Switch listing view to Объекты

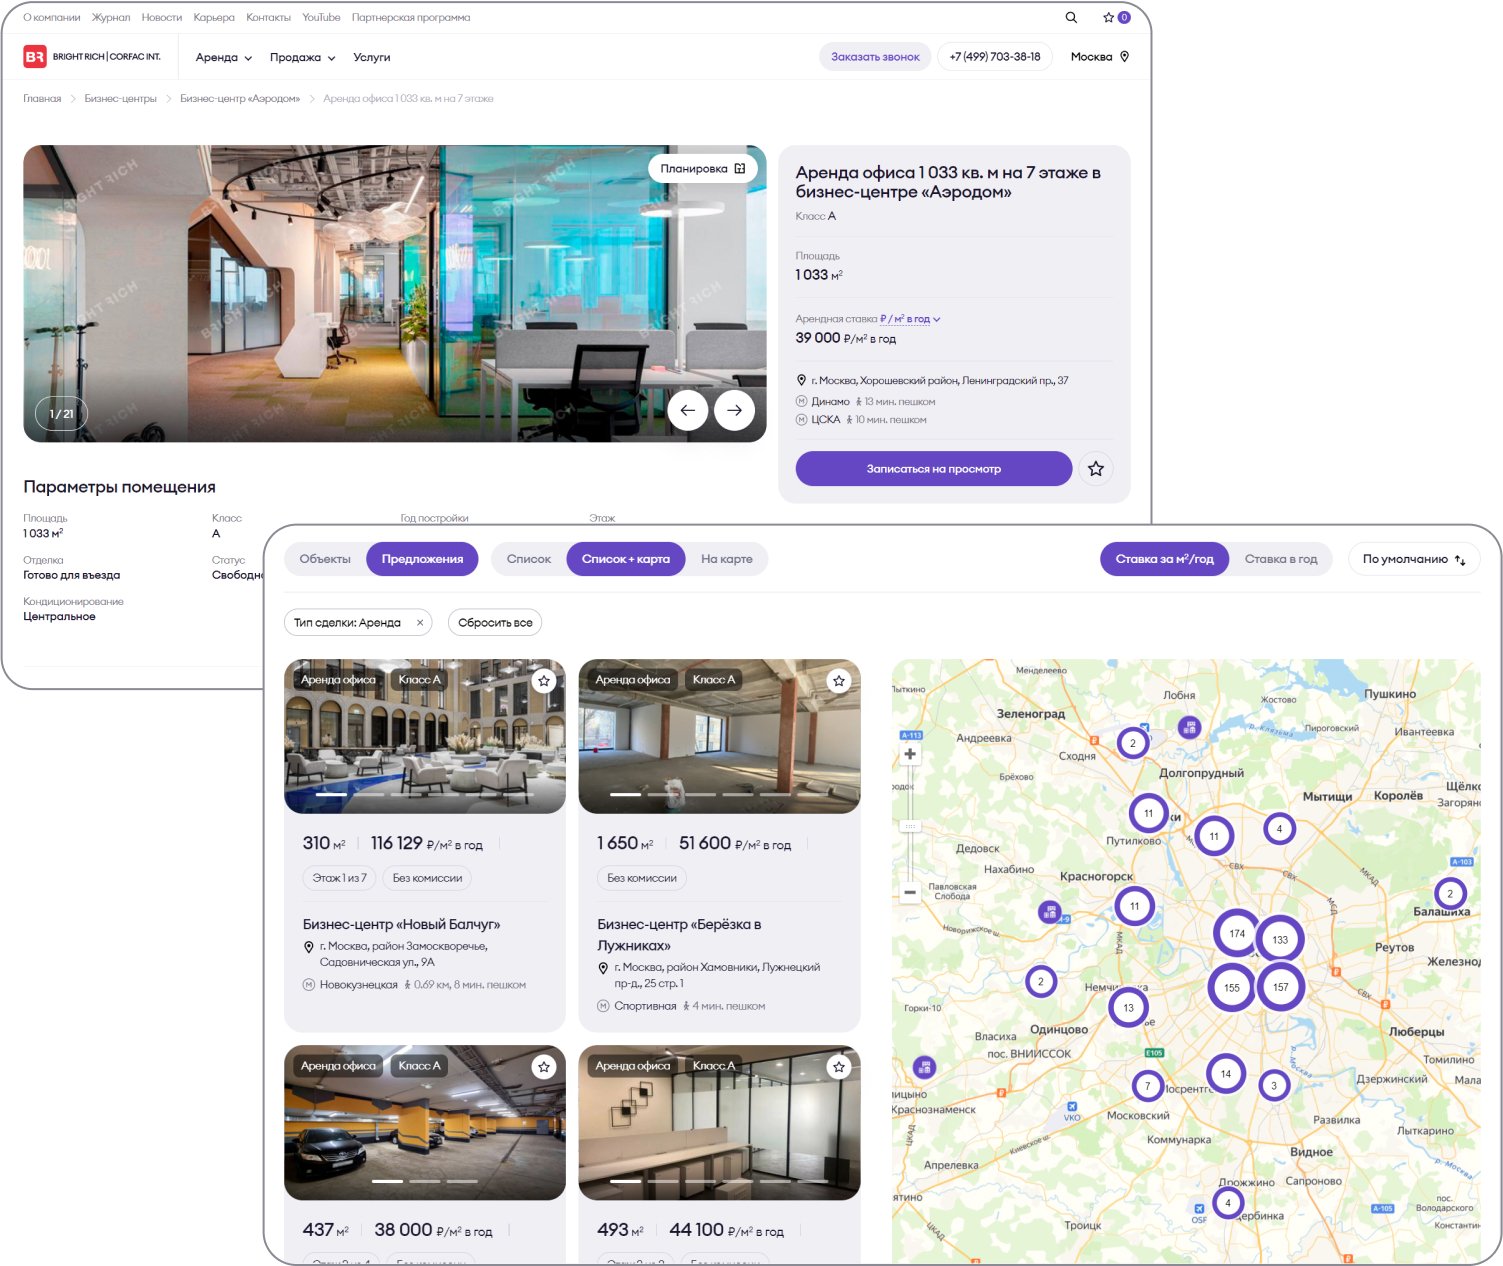(x=325, y=559)
